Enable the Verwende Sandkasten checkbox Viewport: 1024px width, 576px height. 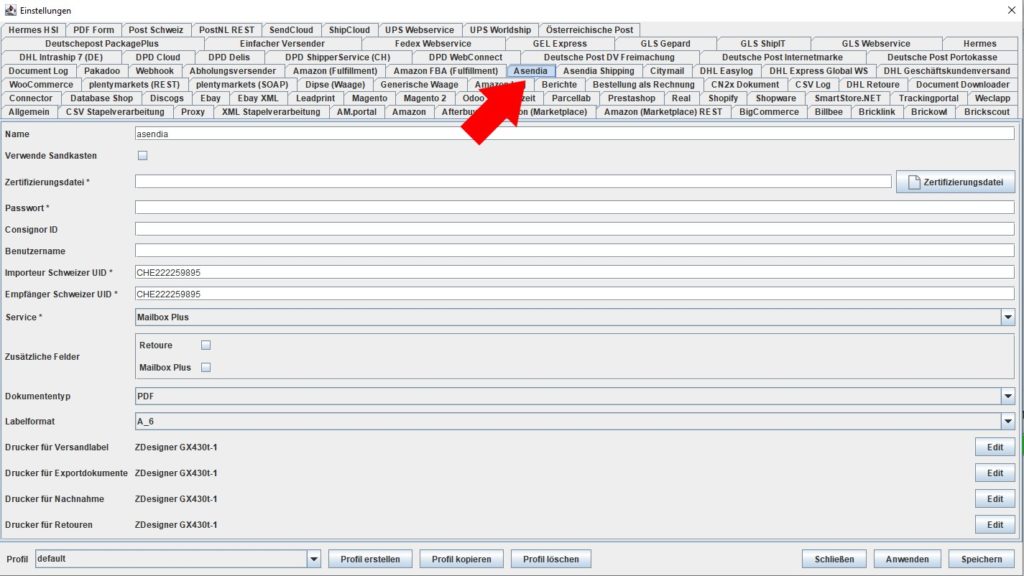point(142,155)
